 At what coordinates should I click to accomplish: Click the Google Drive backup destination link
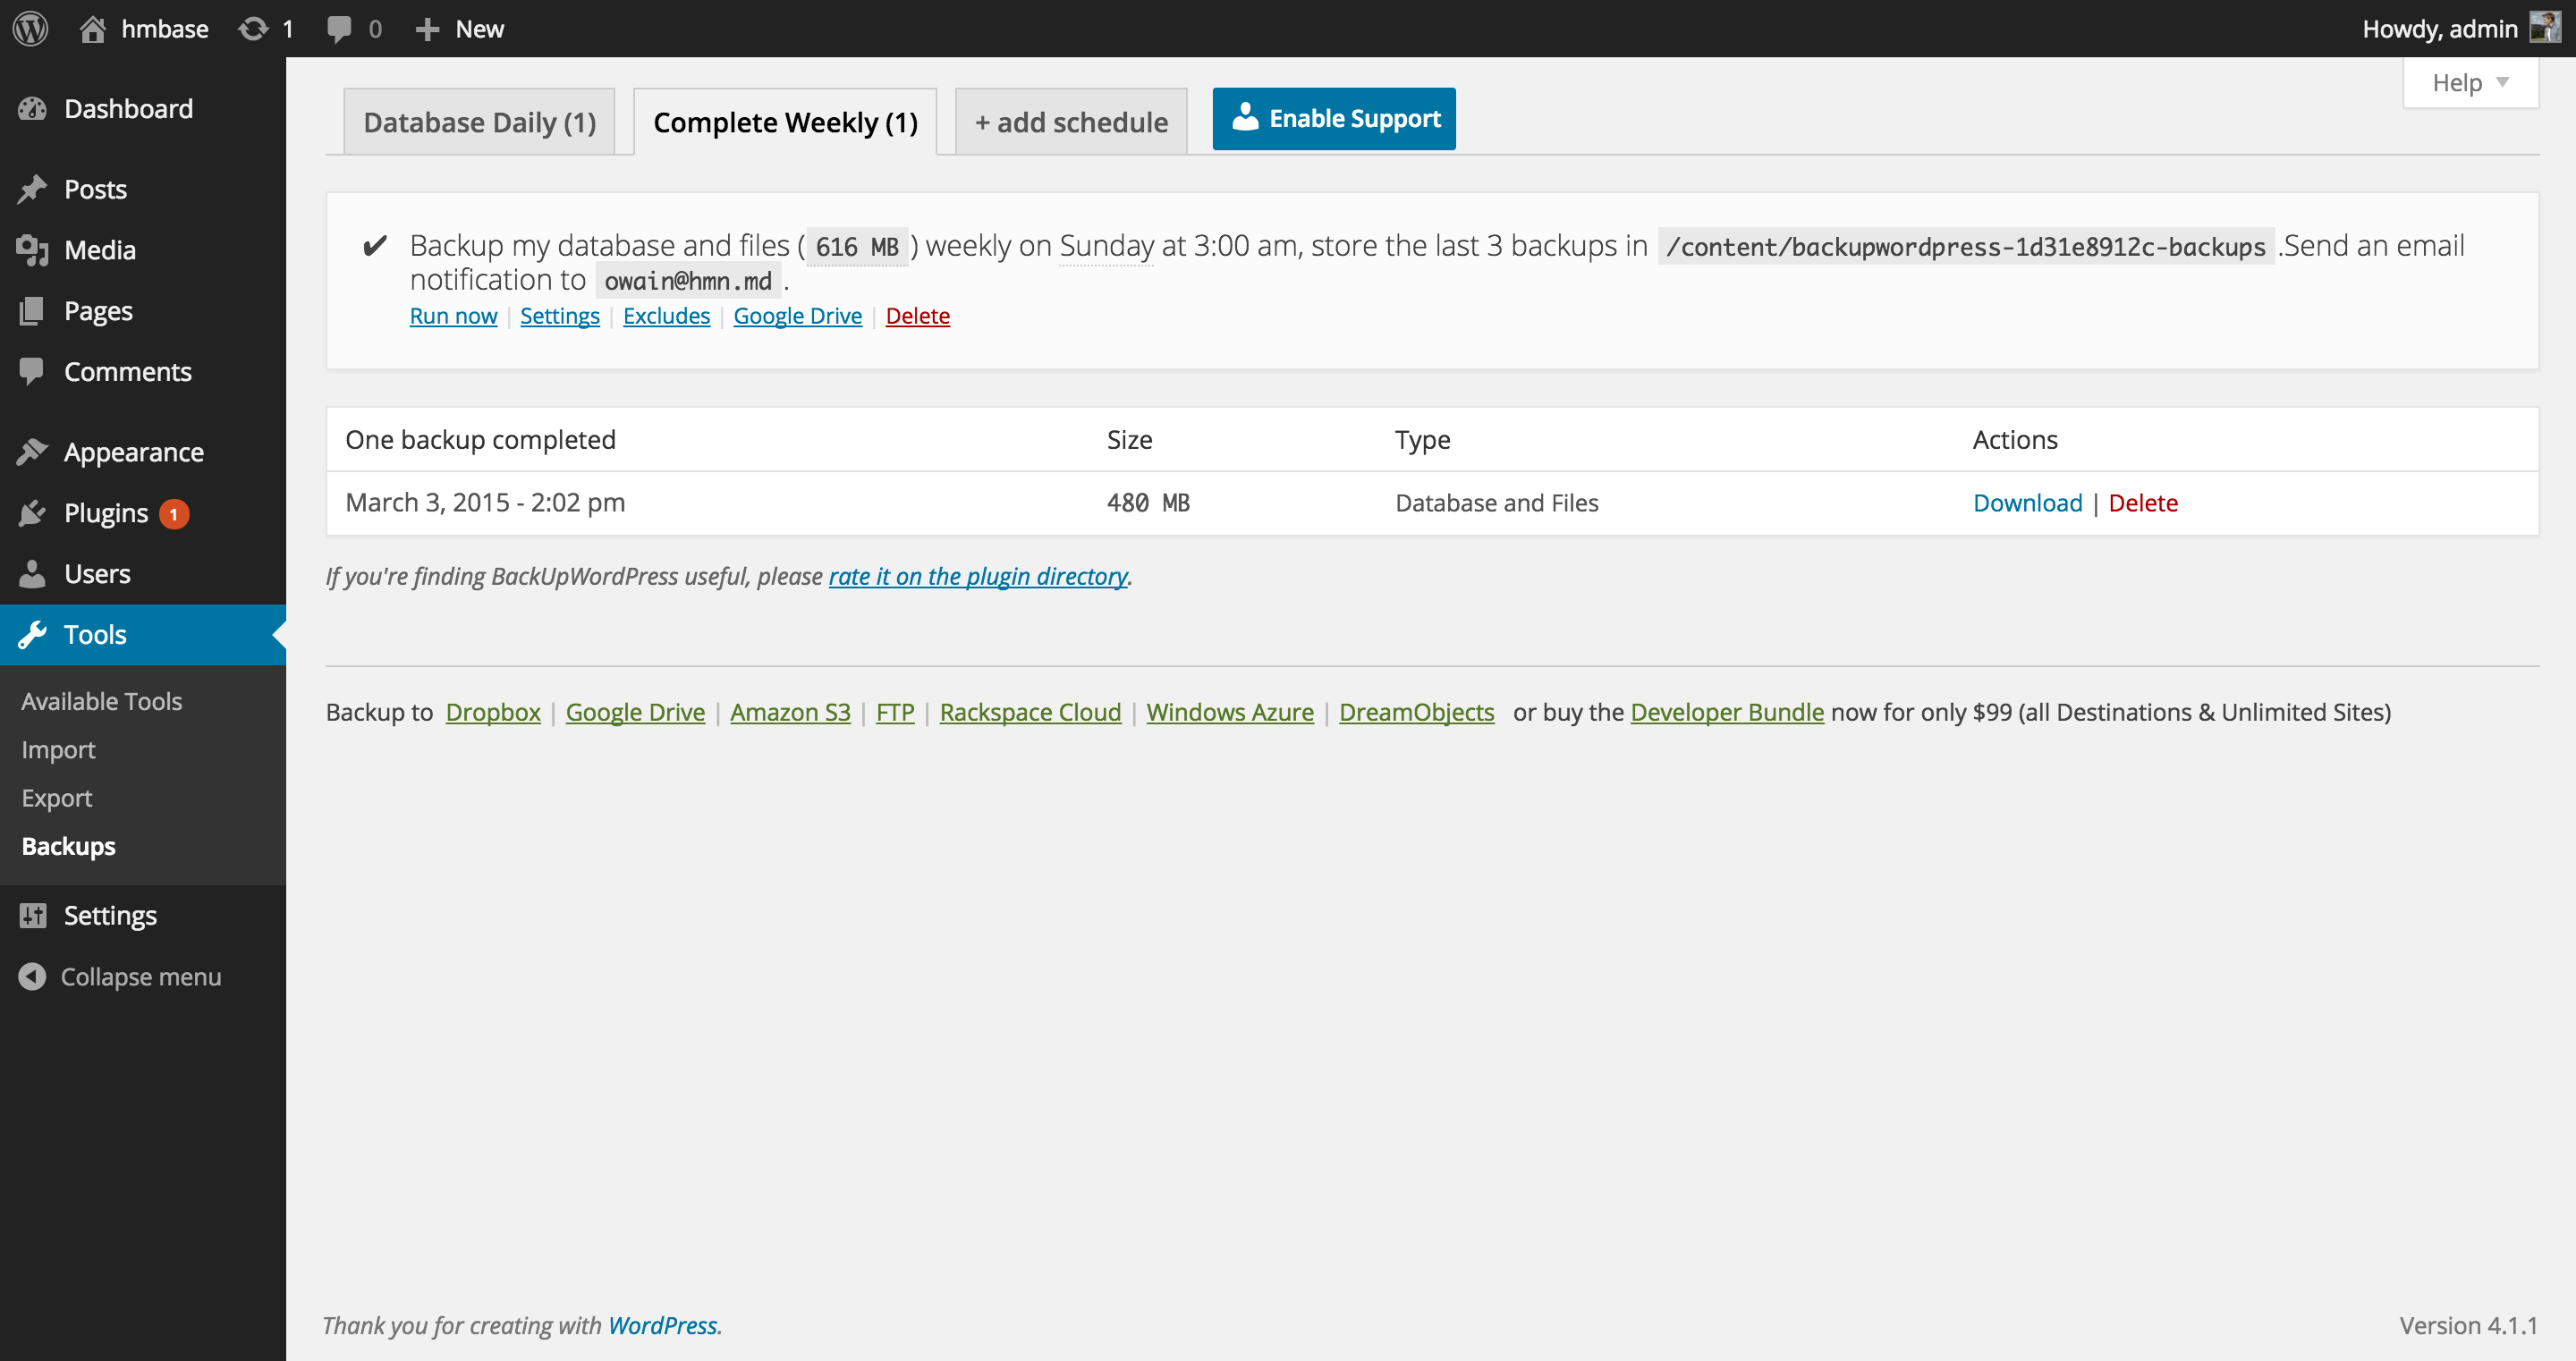tap(637, 710)
